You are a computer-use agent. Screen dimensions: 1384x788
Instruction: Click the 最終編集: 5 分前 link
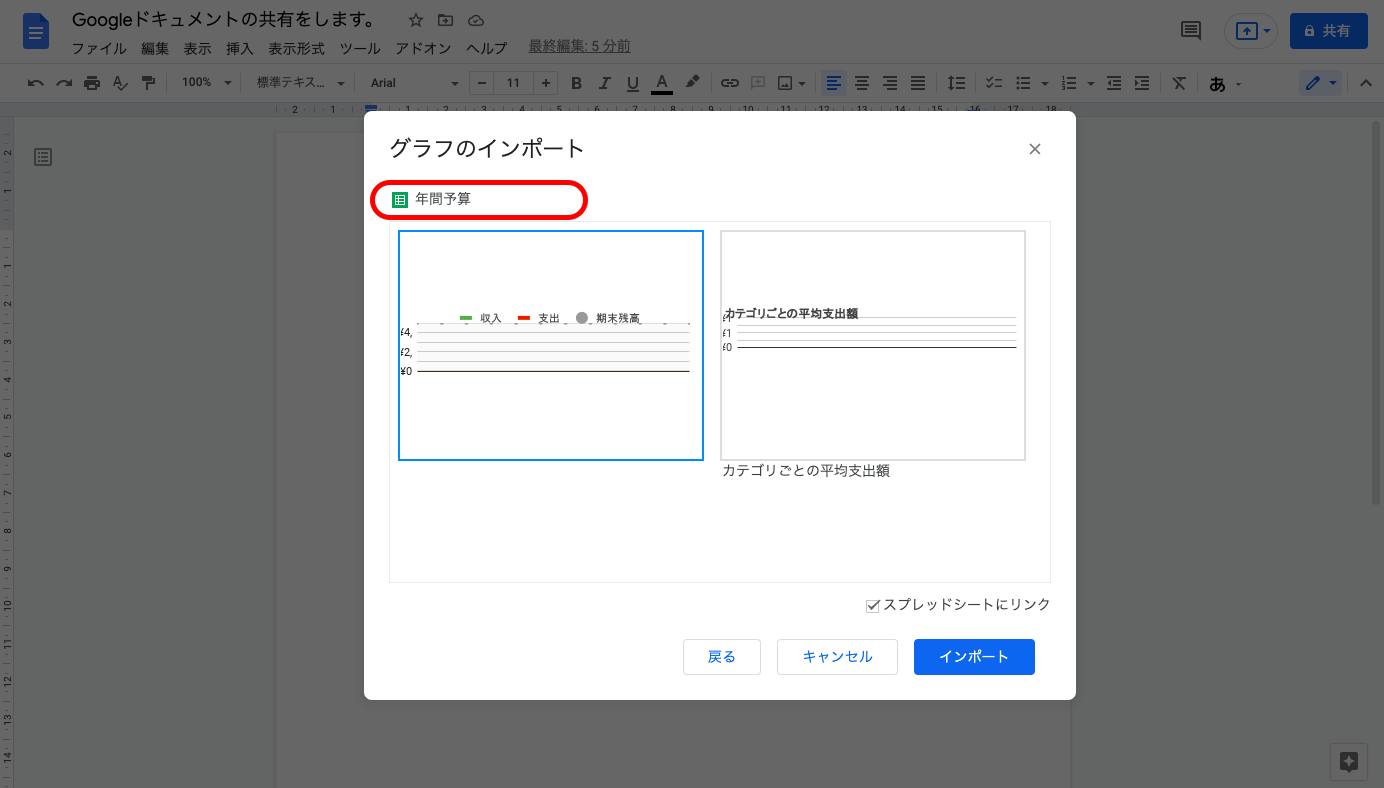[x=579, y=46]
